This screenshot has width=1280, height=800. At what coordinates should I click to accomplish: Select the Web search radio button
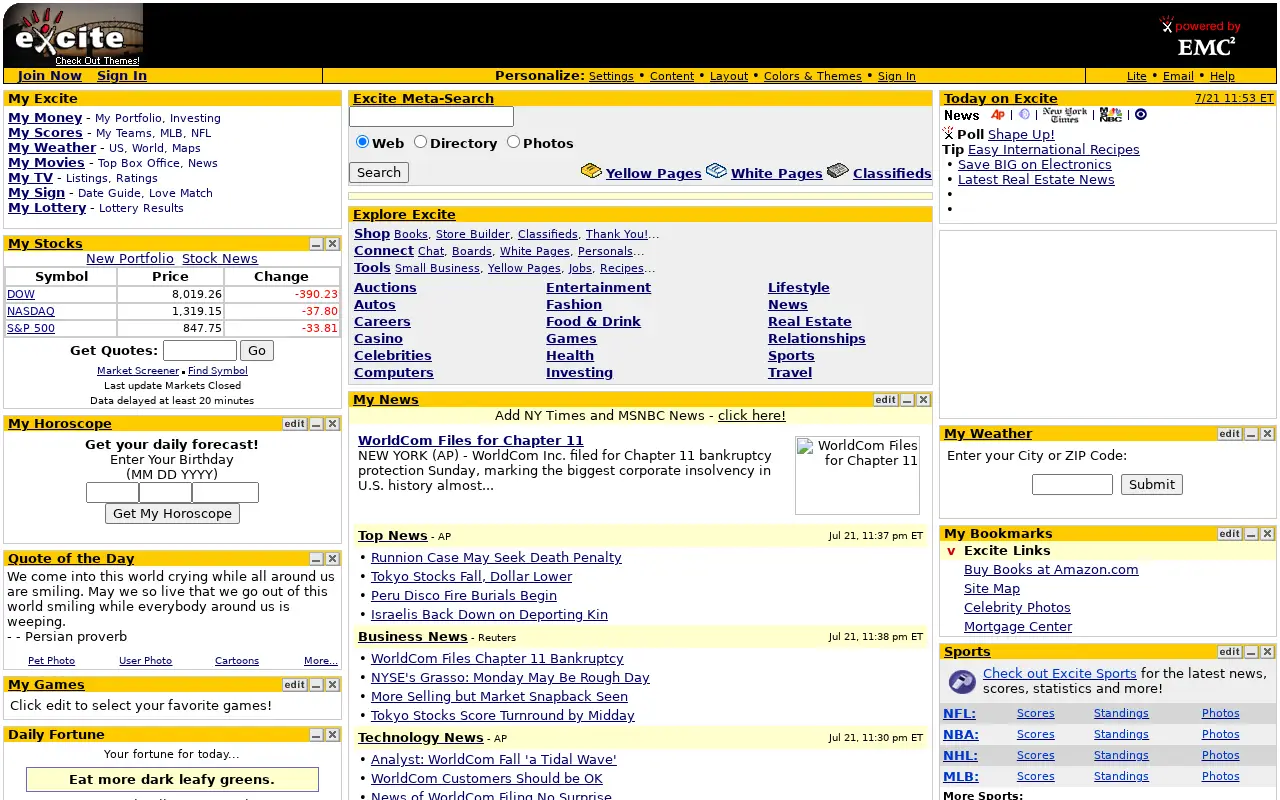[362, 142]
